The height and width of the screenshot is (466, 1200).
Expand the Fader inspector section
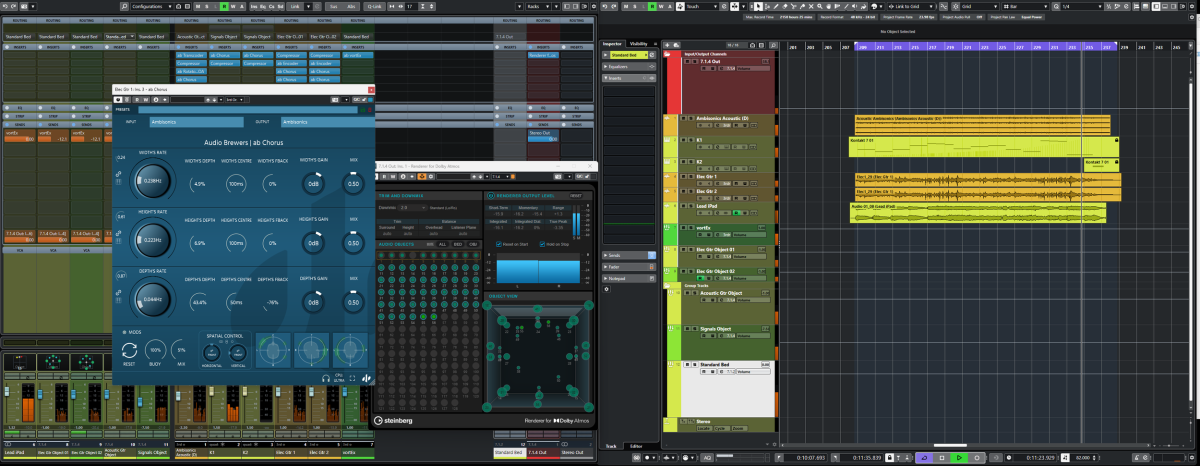point(629,267)
